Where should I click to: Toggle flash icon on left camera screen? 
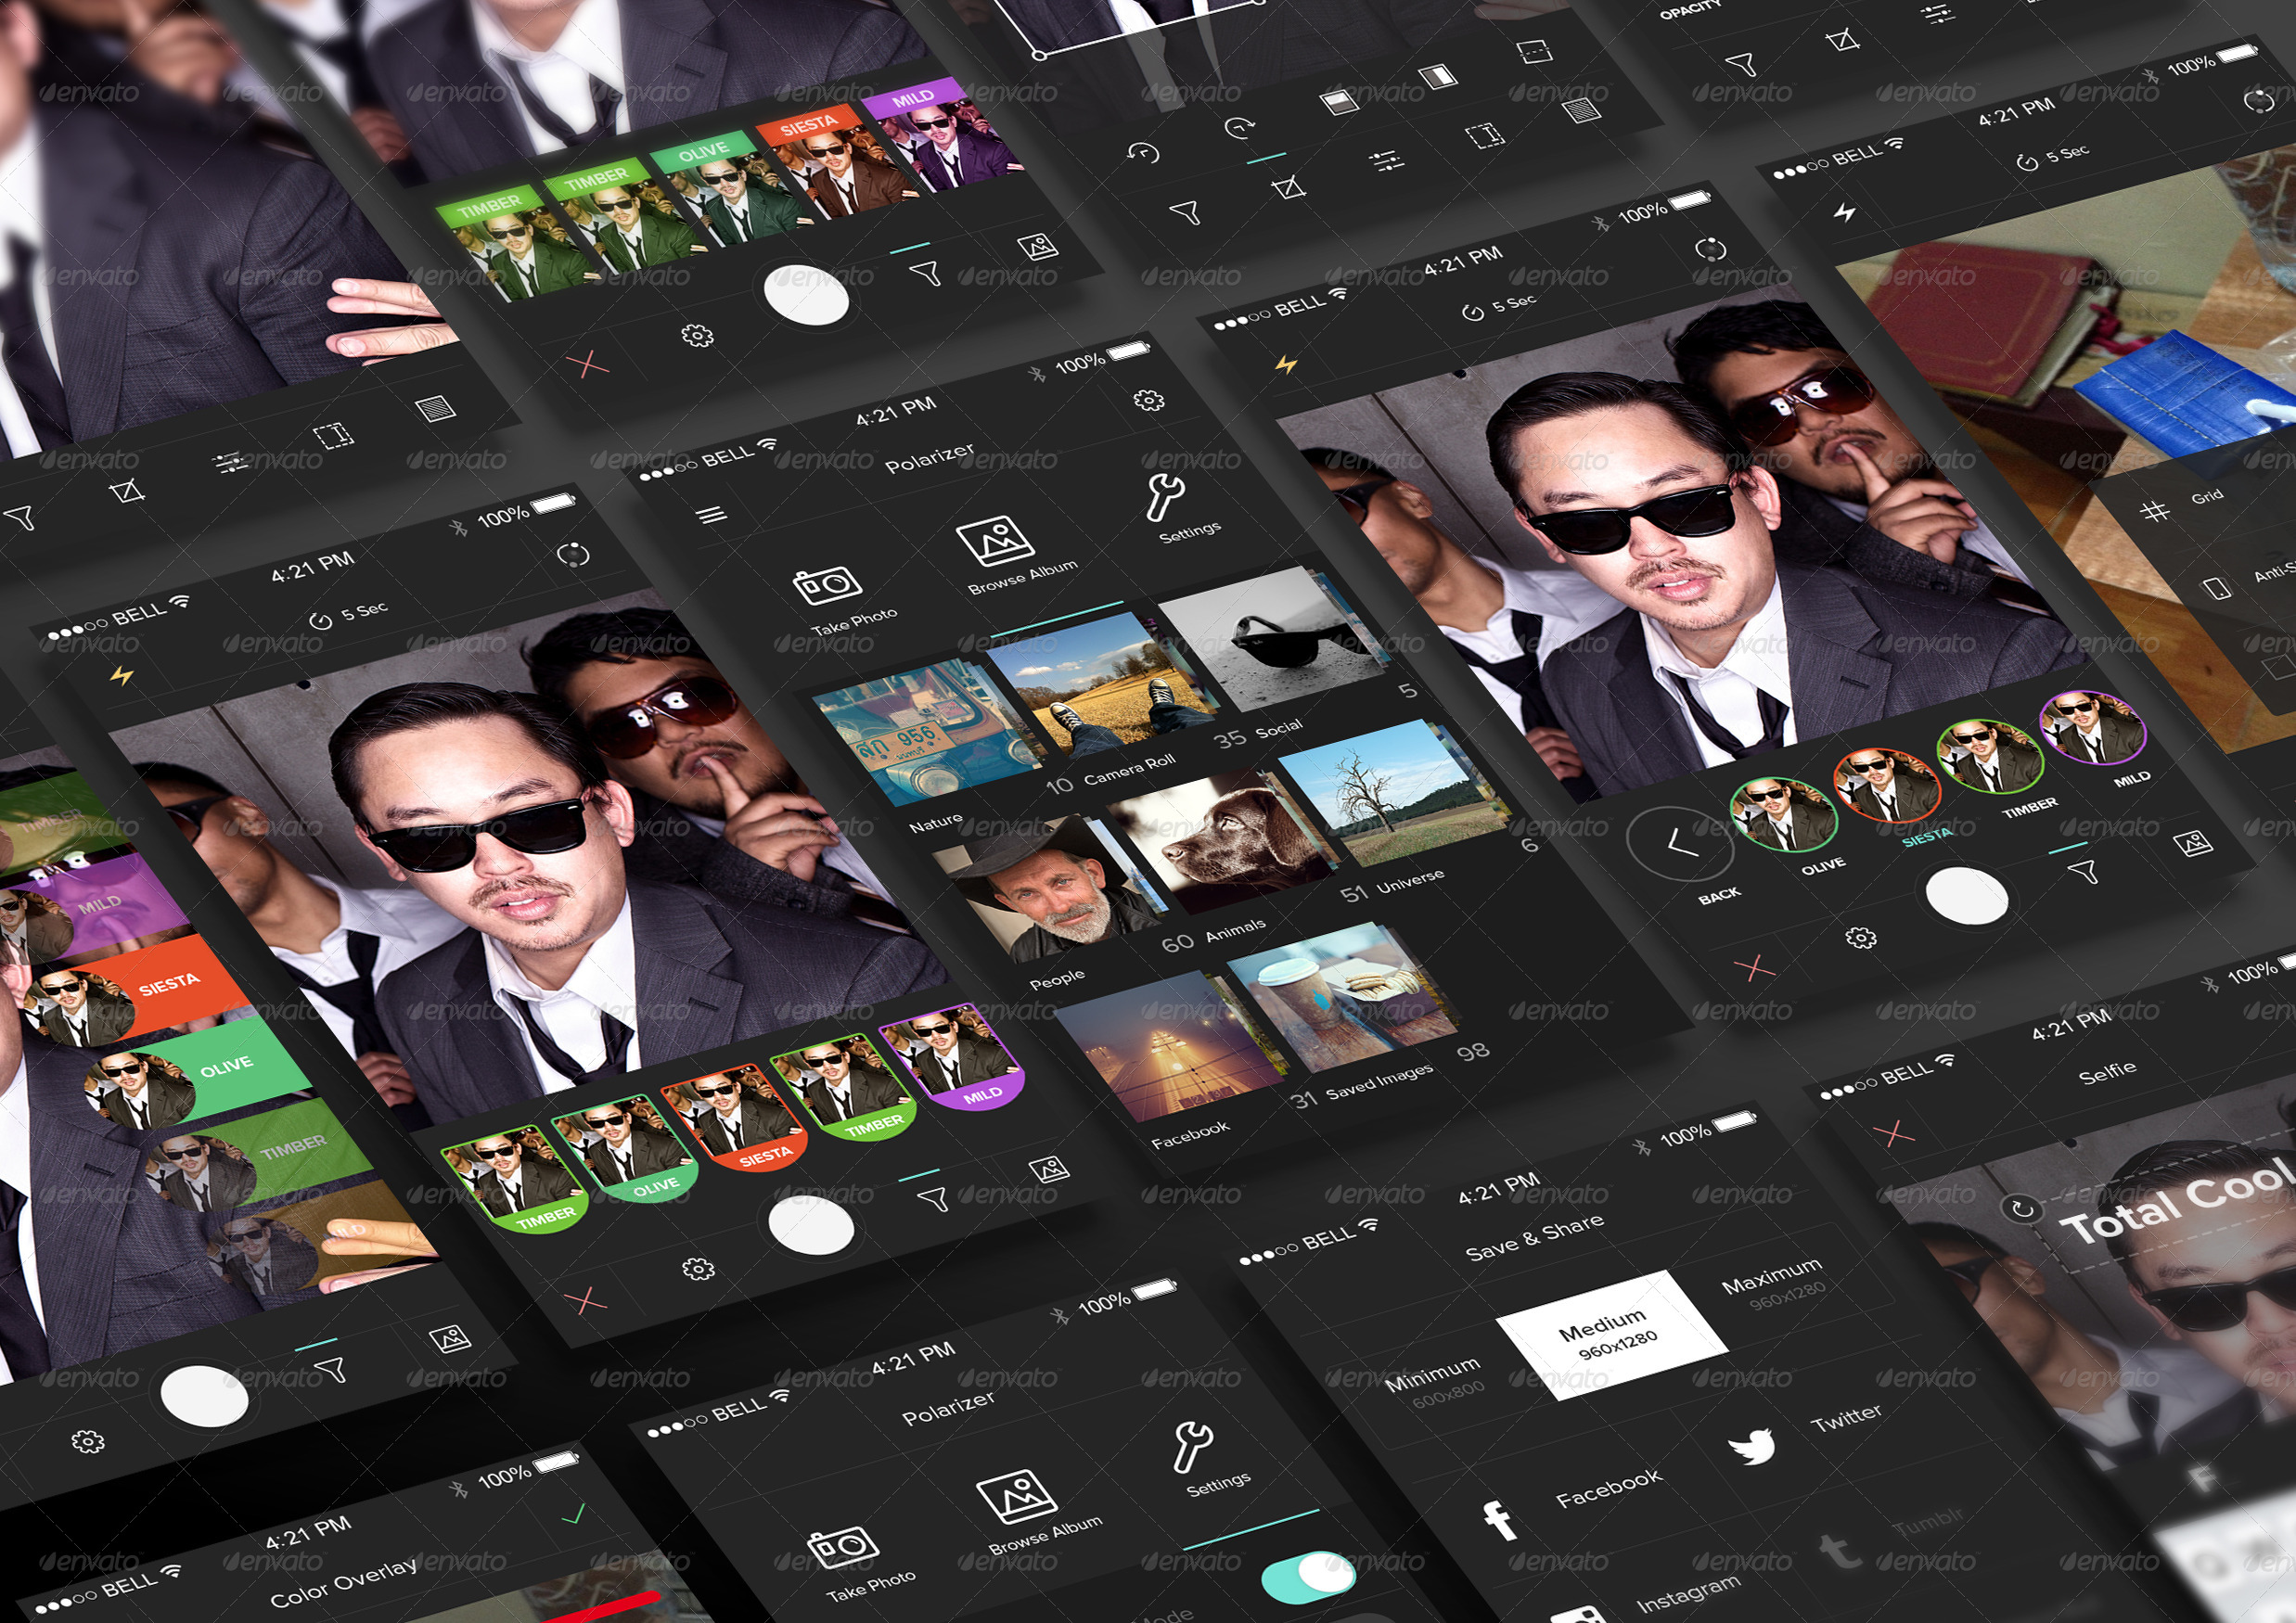coord(122,676)
